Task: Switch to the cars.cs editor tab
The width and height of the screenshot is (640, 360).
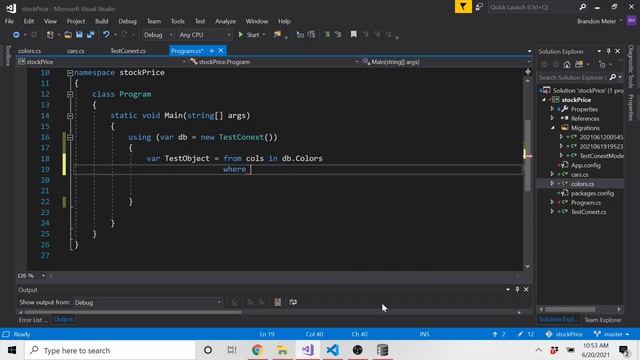Action: pos(76,51)
